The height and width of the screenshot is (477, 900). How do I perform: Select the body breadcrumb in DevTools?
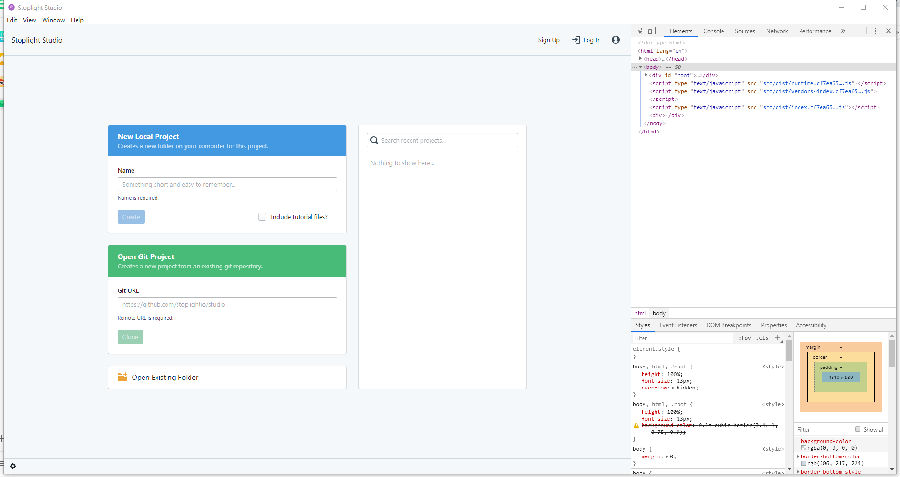[659, 313]
